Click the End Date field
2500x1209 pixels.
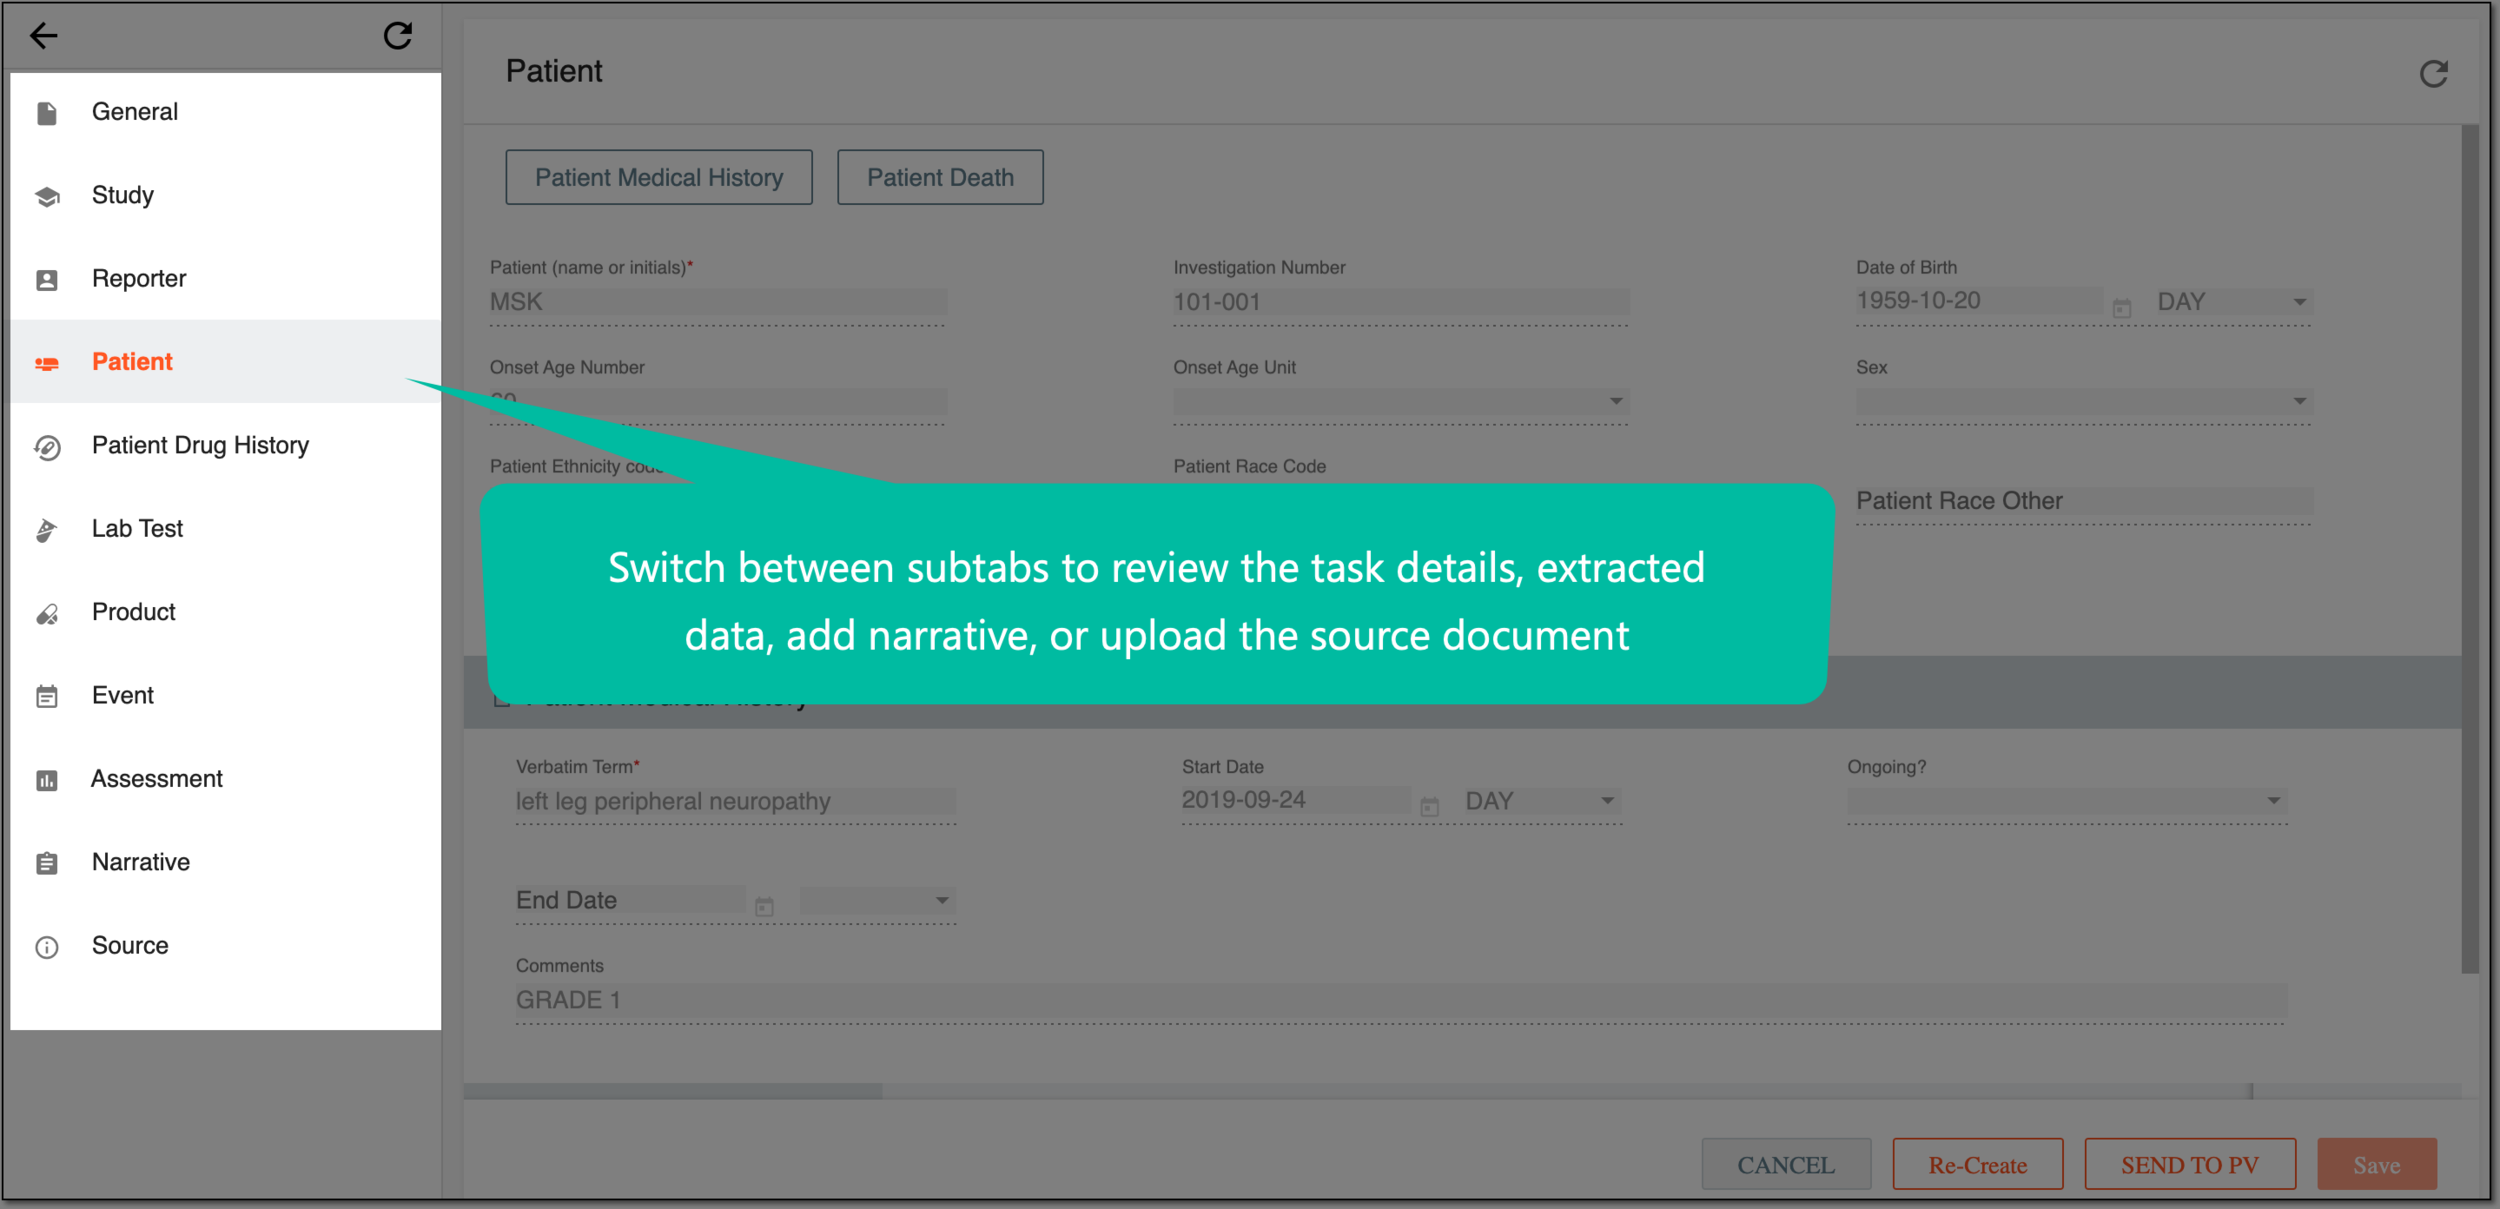[631, 900]
